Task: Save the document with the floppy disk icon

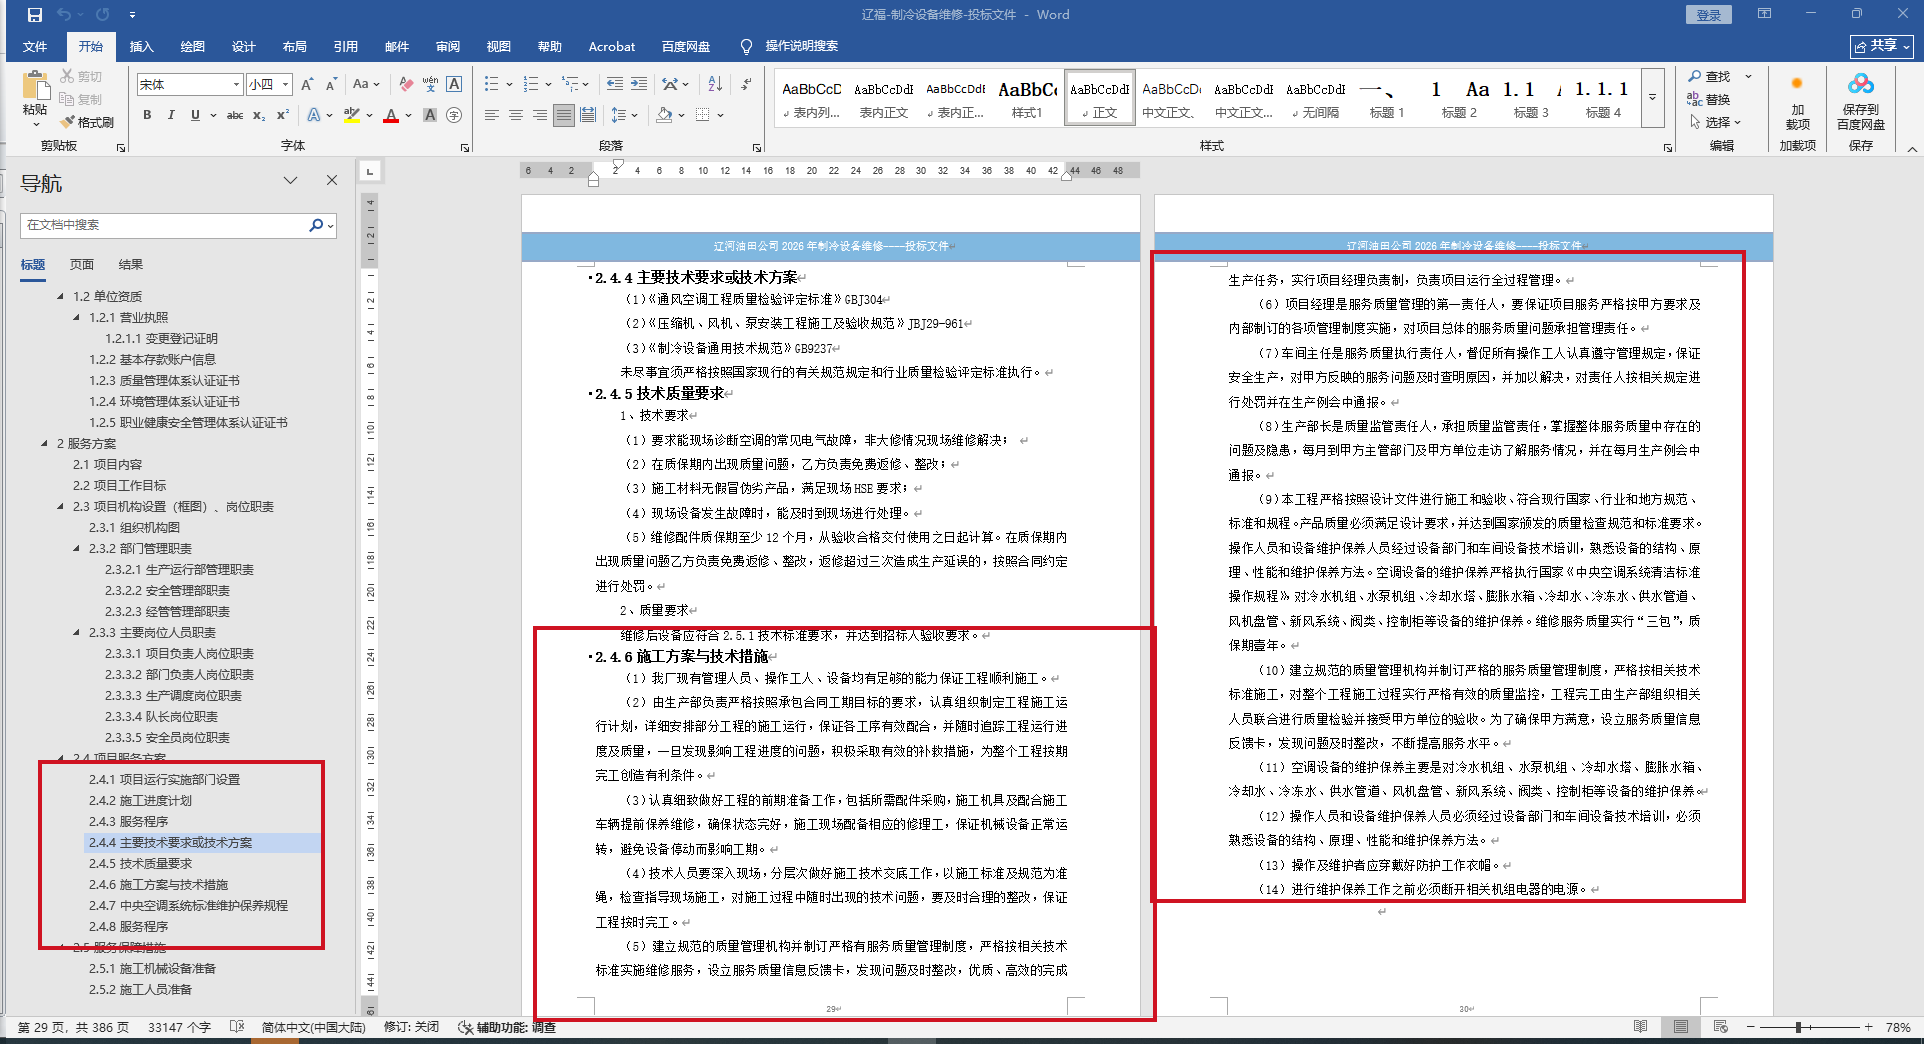Action: (35, 15)
